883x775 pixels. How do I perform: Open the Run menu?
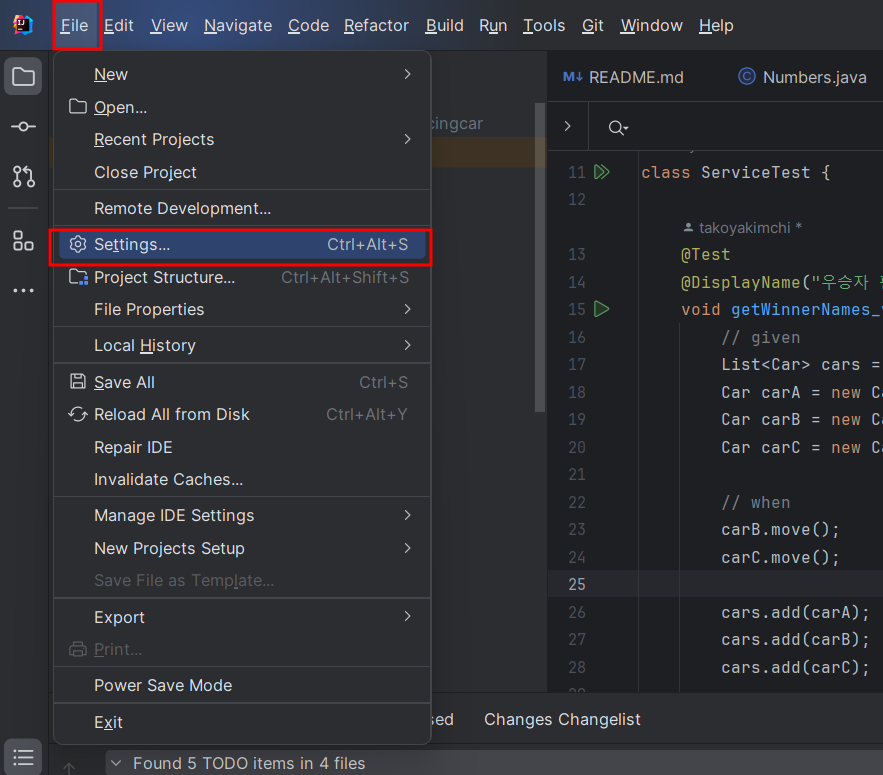coord(493,25)
